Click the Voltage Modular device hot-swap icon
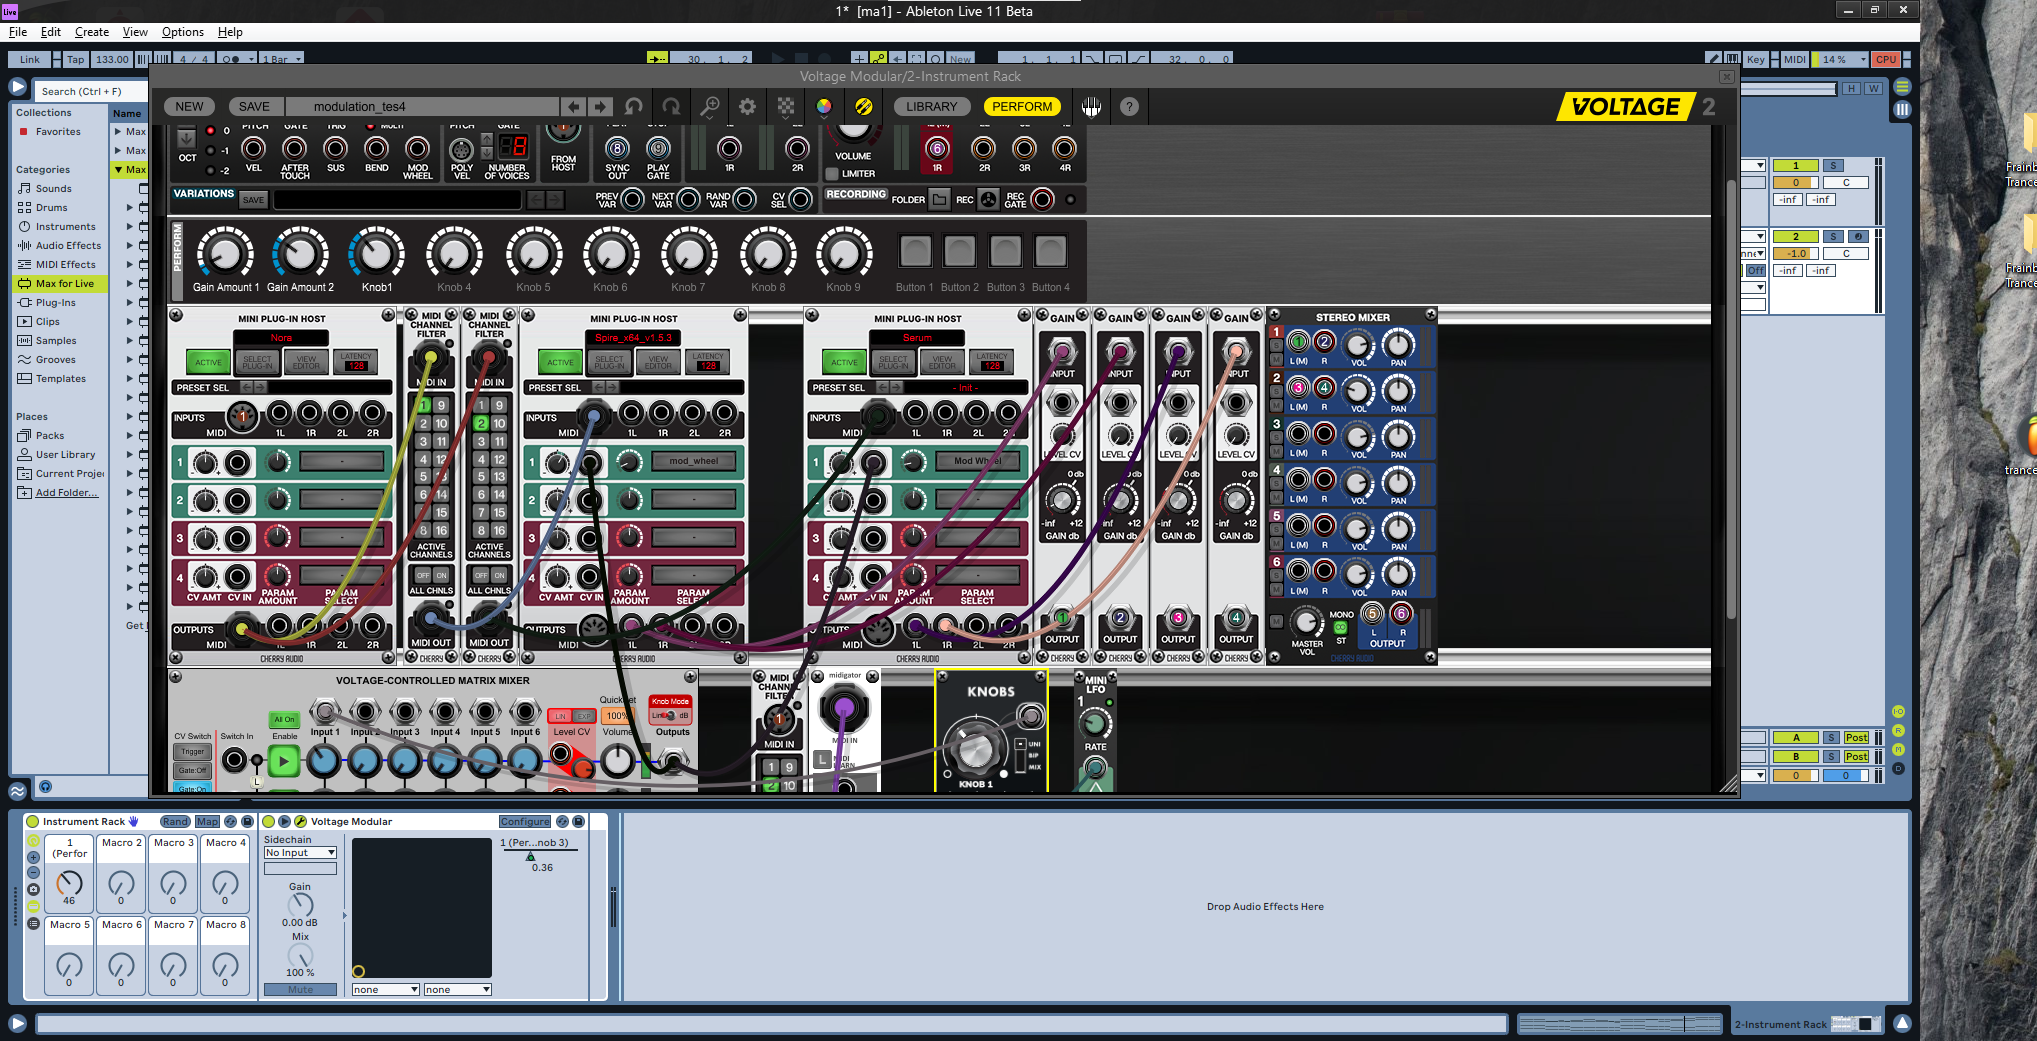2037x1041 pixels. pyautogui.click(x=563, y=821)
